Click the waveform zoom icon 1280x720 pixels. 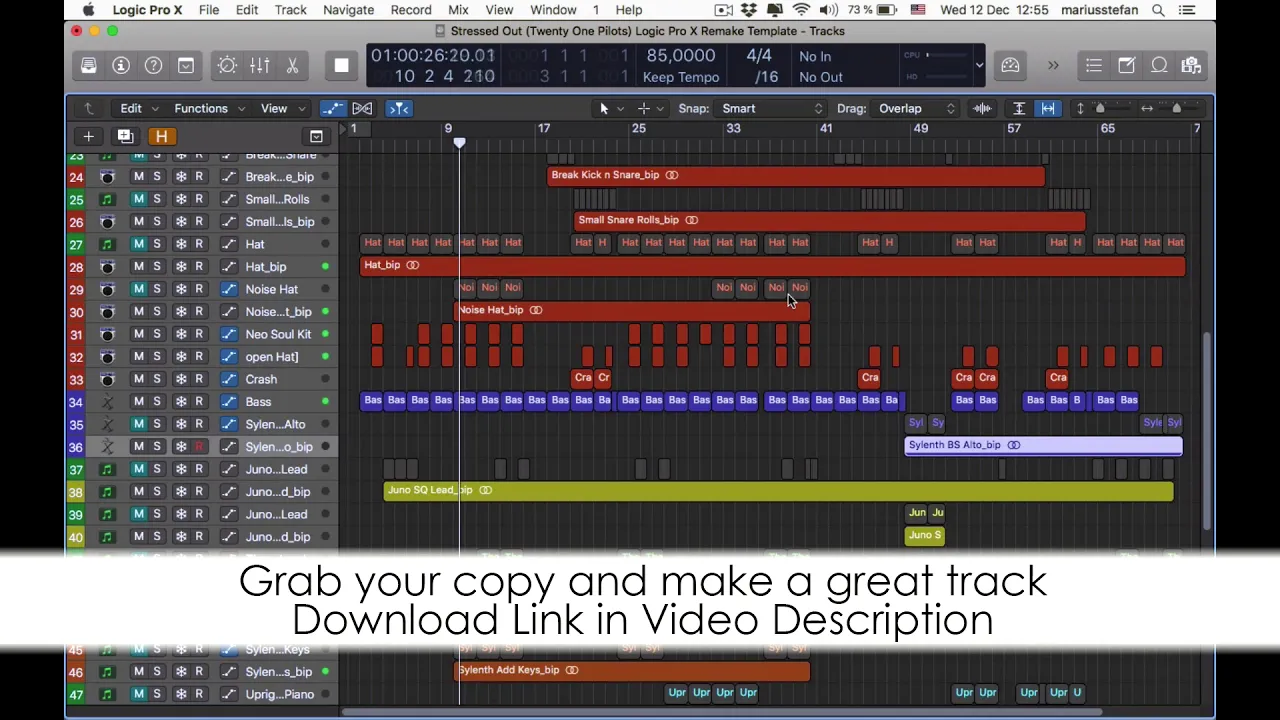[x=983, y=108]
